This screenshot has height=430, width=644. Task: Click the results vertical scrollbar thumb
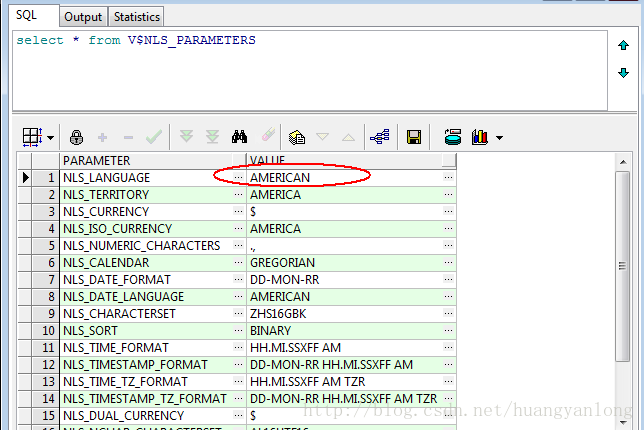click(623, 266)
